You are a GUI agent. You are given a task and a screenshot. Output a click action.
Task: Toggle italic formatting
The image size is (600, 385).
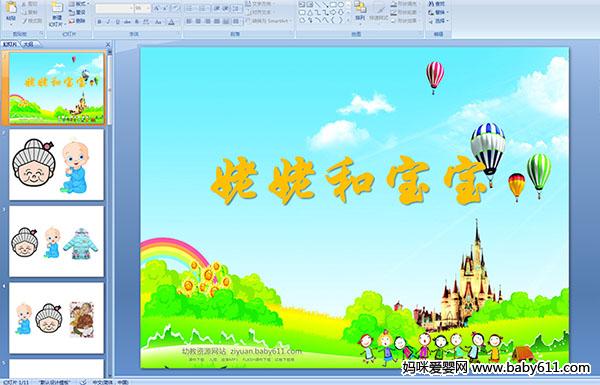[109, 22]
